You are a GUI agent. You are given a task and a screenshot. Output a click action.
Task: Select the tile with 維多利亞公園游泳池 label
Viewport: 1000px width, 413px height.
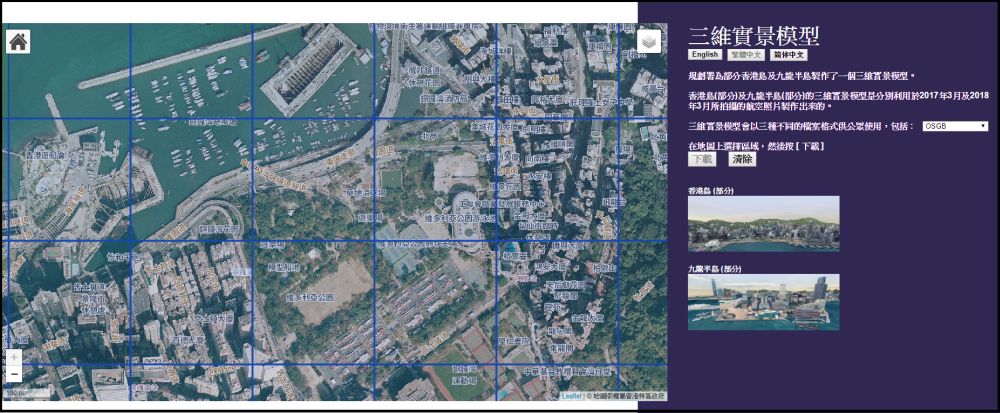click(x=435, y=180)
